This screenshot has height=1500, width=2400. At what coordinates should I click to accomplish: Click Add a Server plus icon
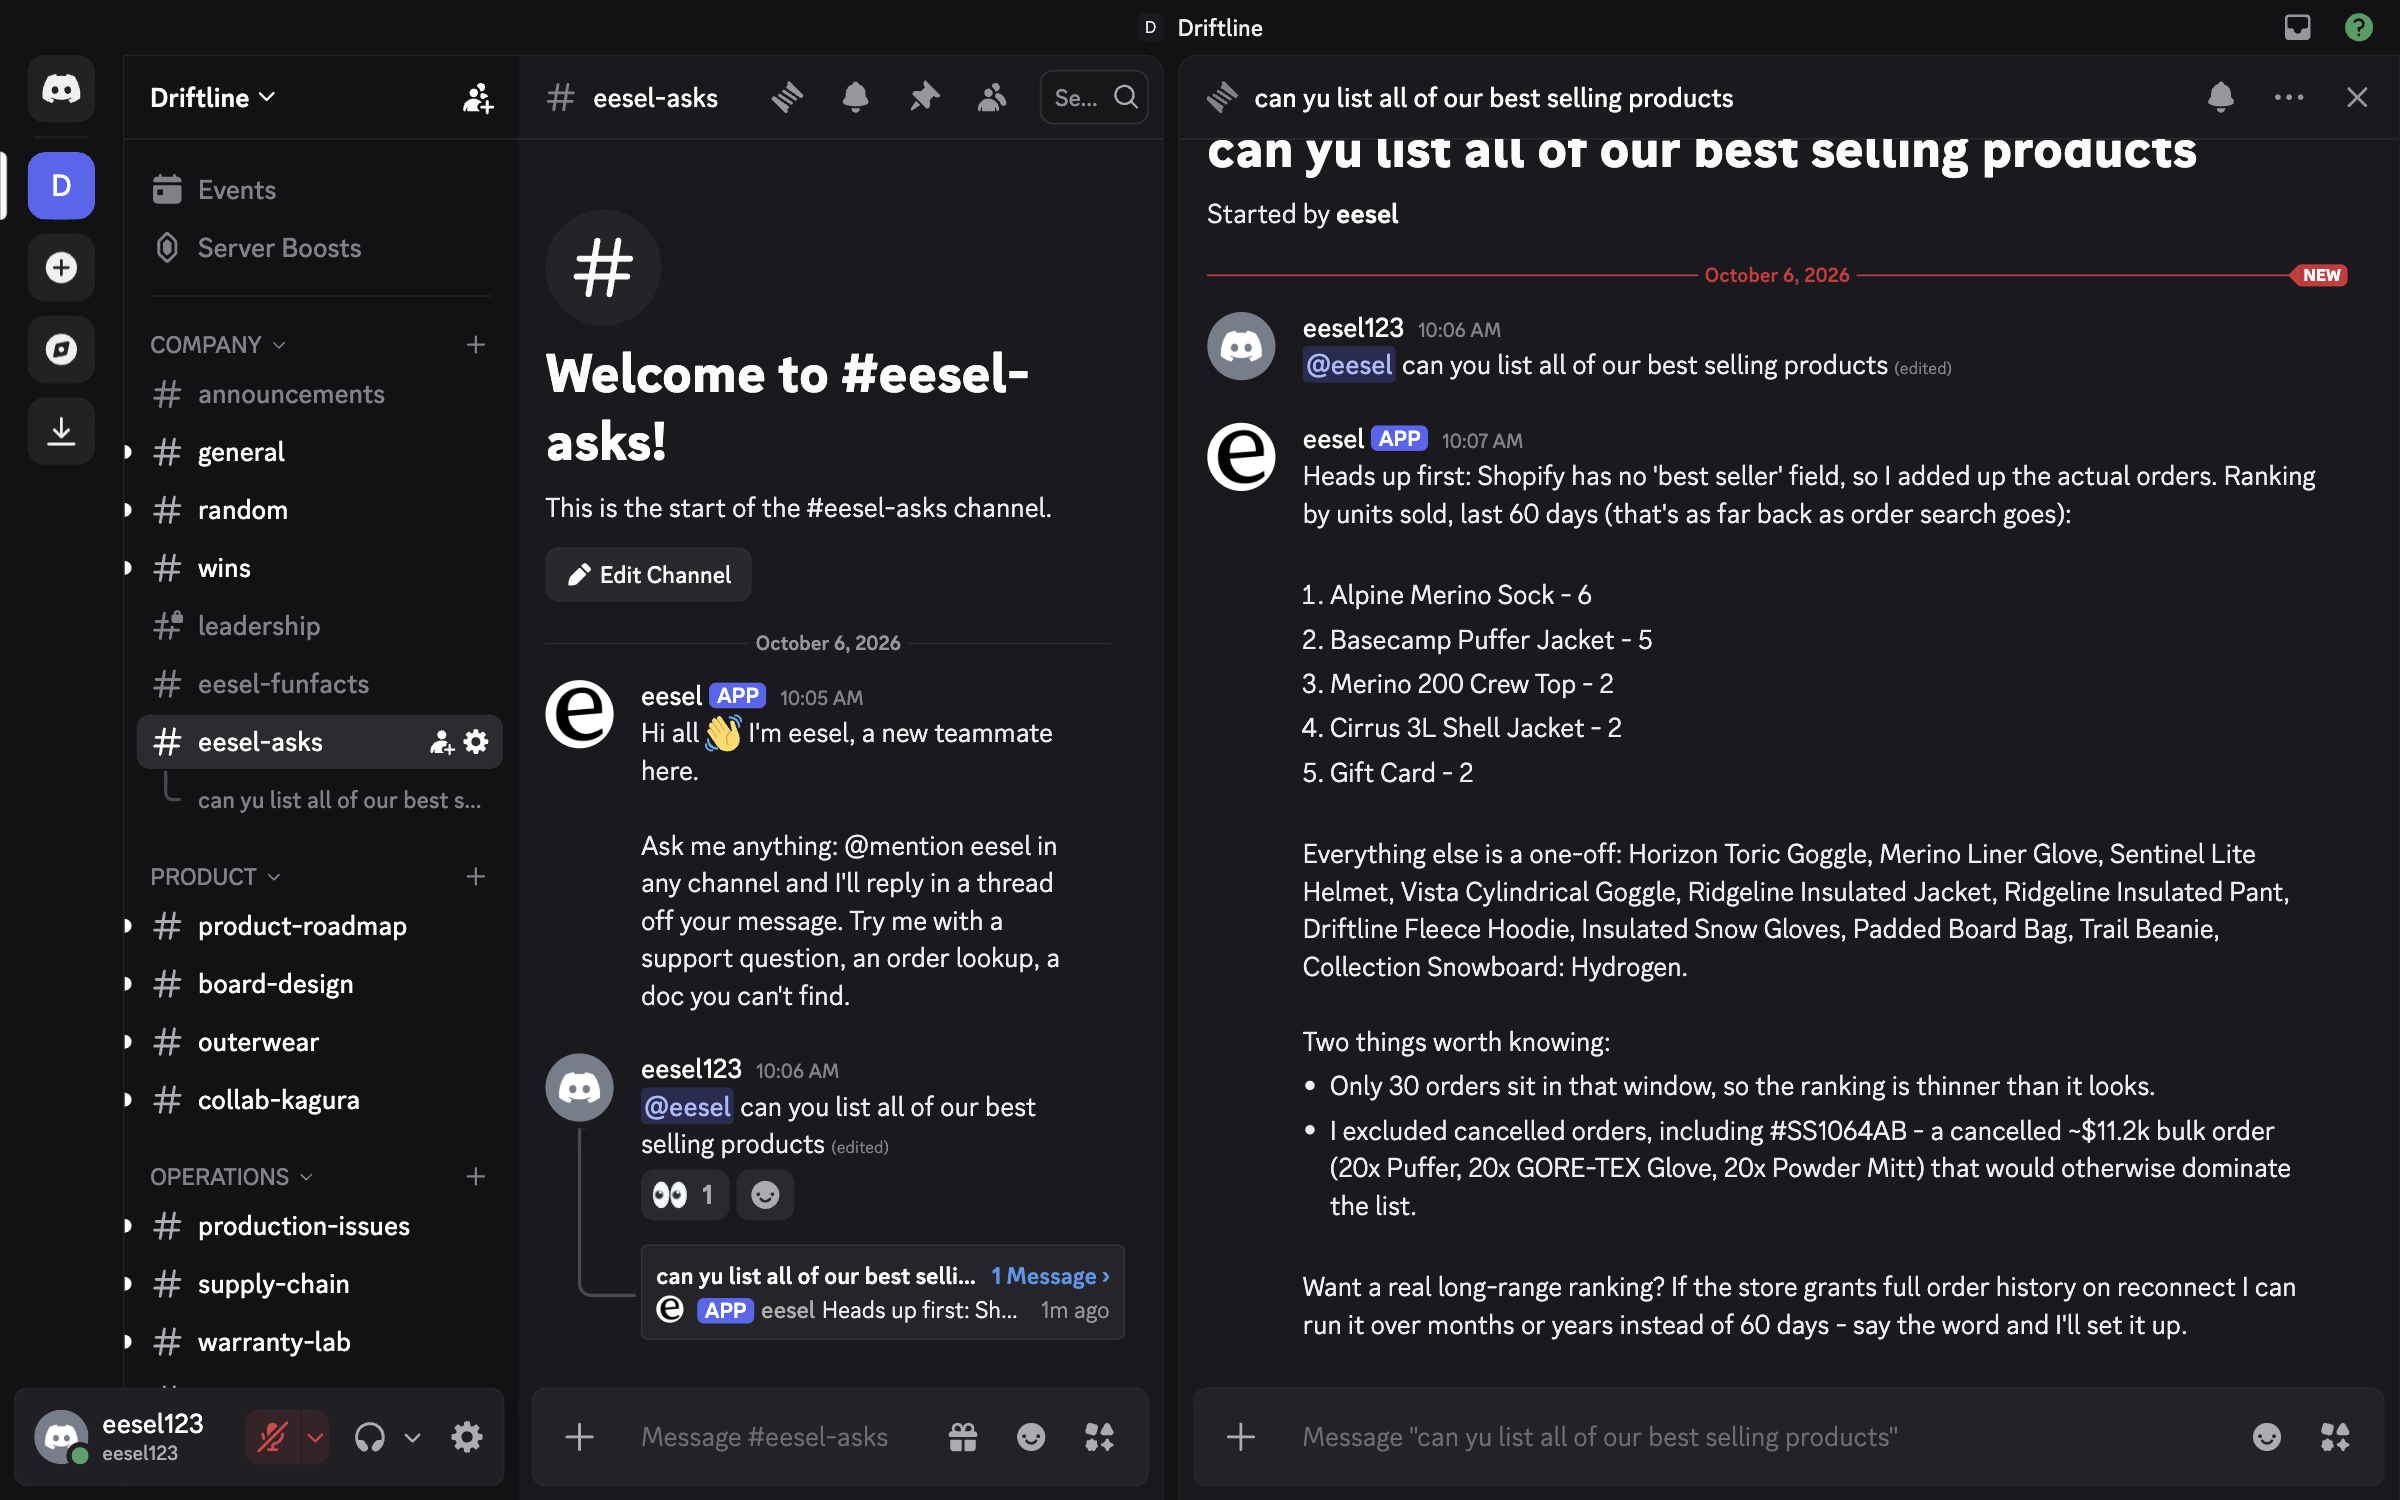pos(61,268)
